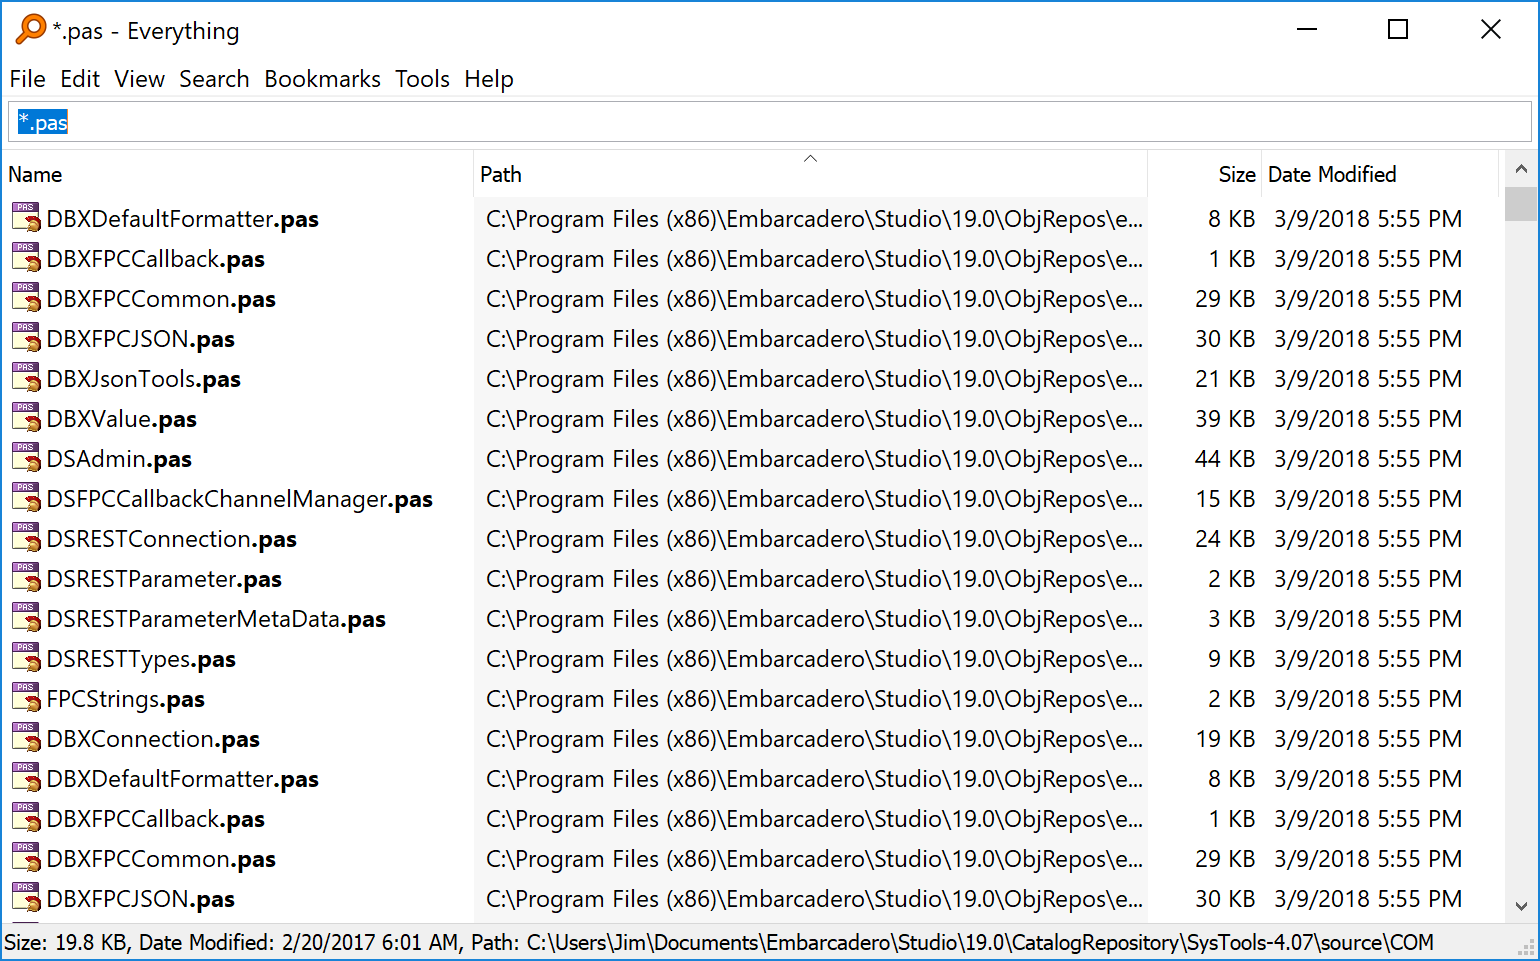Open the Tools menu
This screenshot has width=1540, height=961.
(422, 79)
